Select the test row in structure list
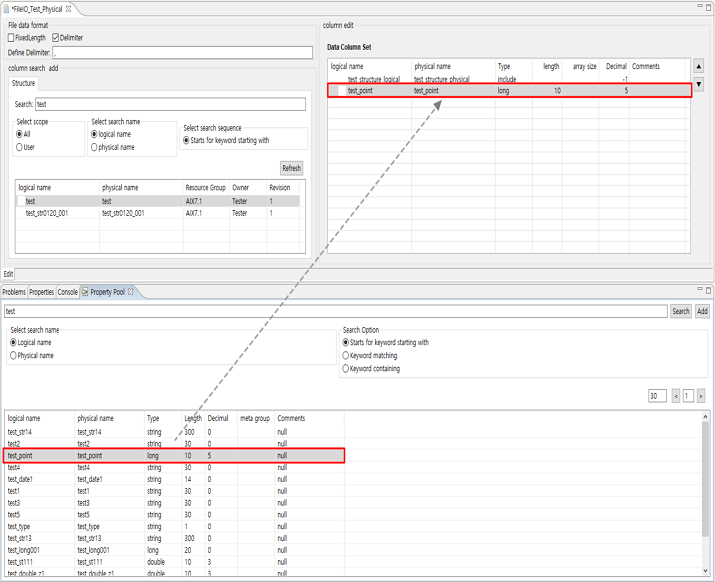Screen dimensions: 715x582 158,201
